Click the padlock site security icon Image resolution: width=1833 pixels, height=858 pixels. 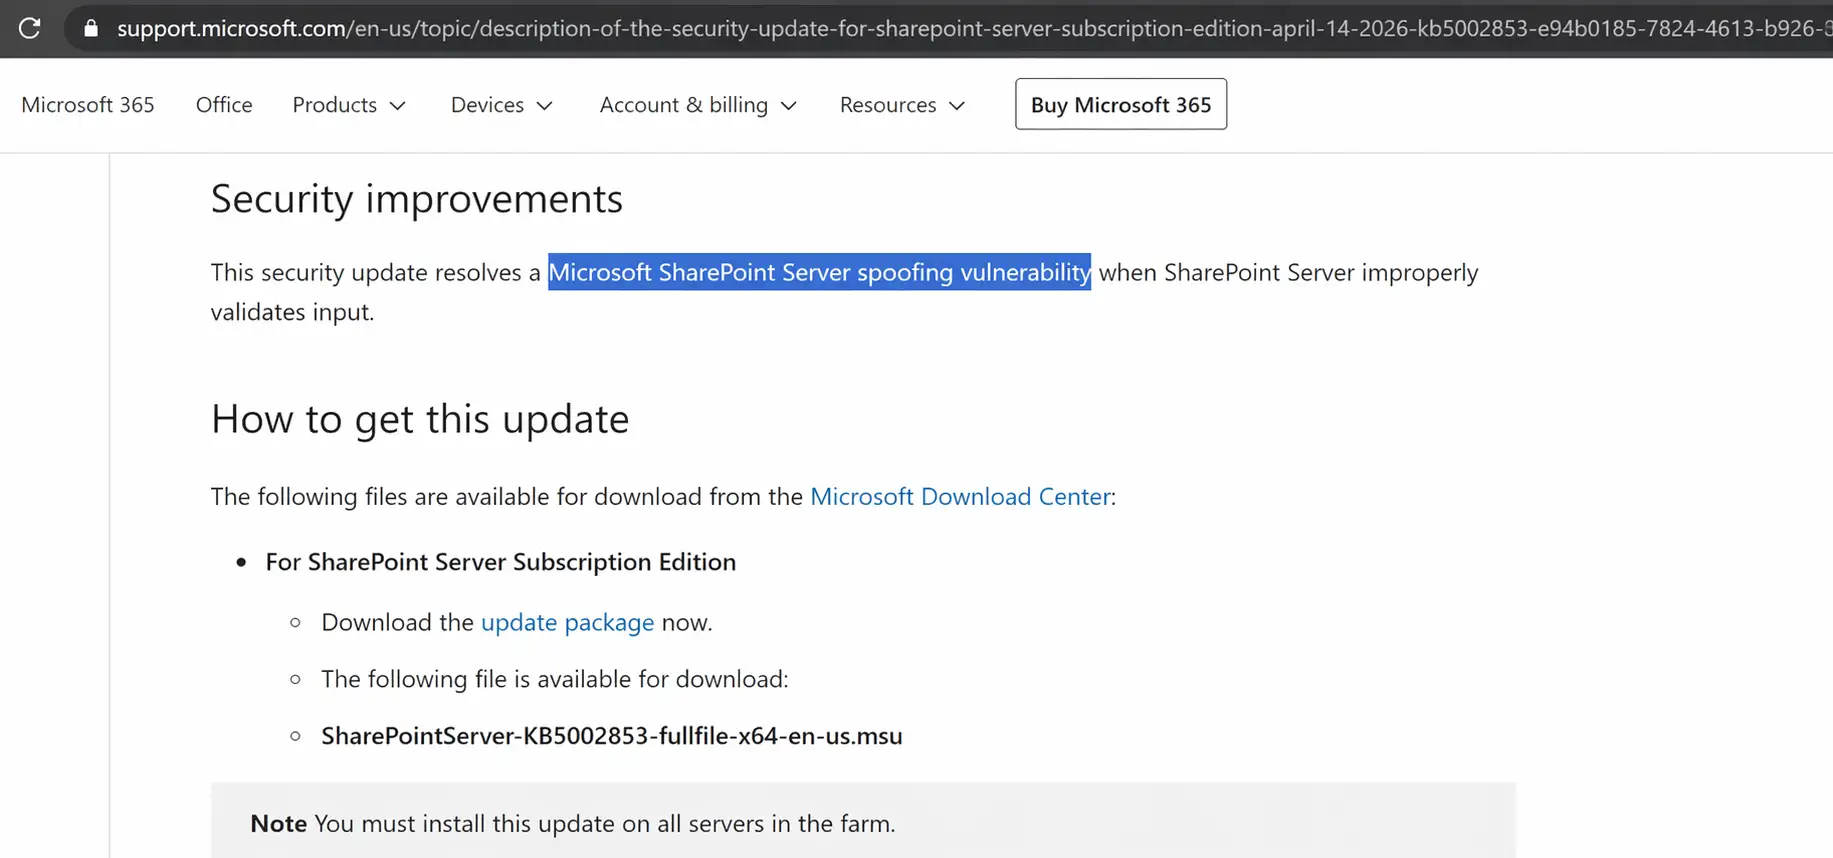coord(91,28)
